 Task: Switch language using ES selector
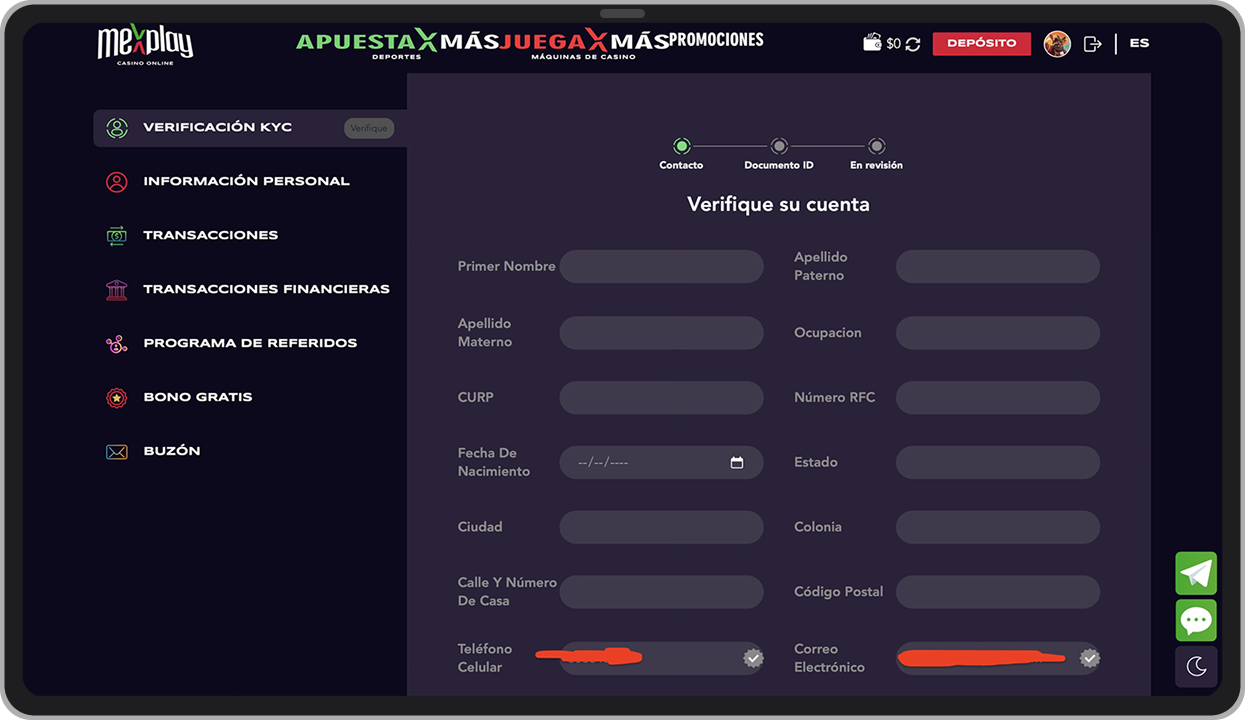click(1139, 43)
